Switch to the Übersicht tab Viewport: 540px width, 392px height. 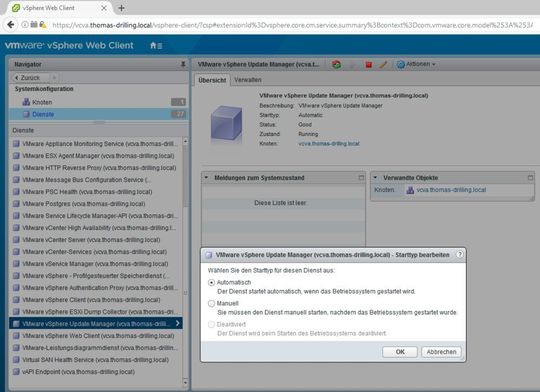[212, 80]
